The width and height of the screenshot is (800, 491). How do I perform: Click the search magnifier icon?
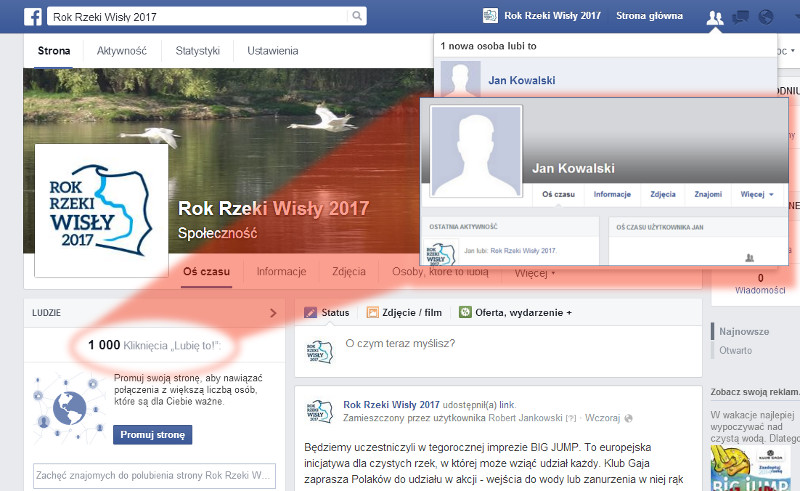357,16
